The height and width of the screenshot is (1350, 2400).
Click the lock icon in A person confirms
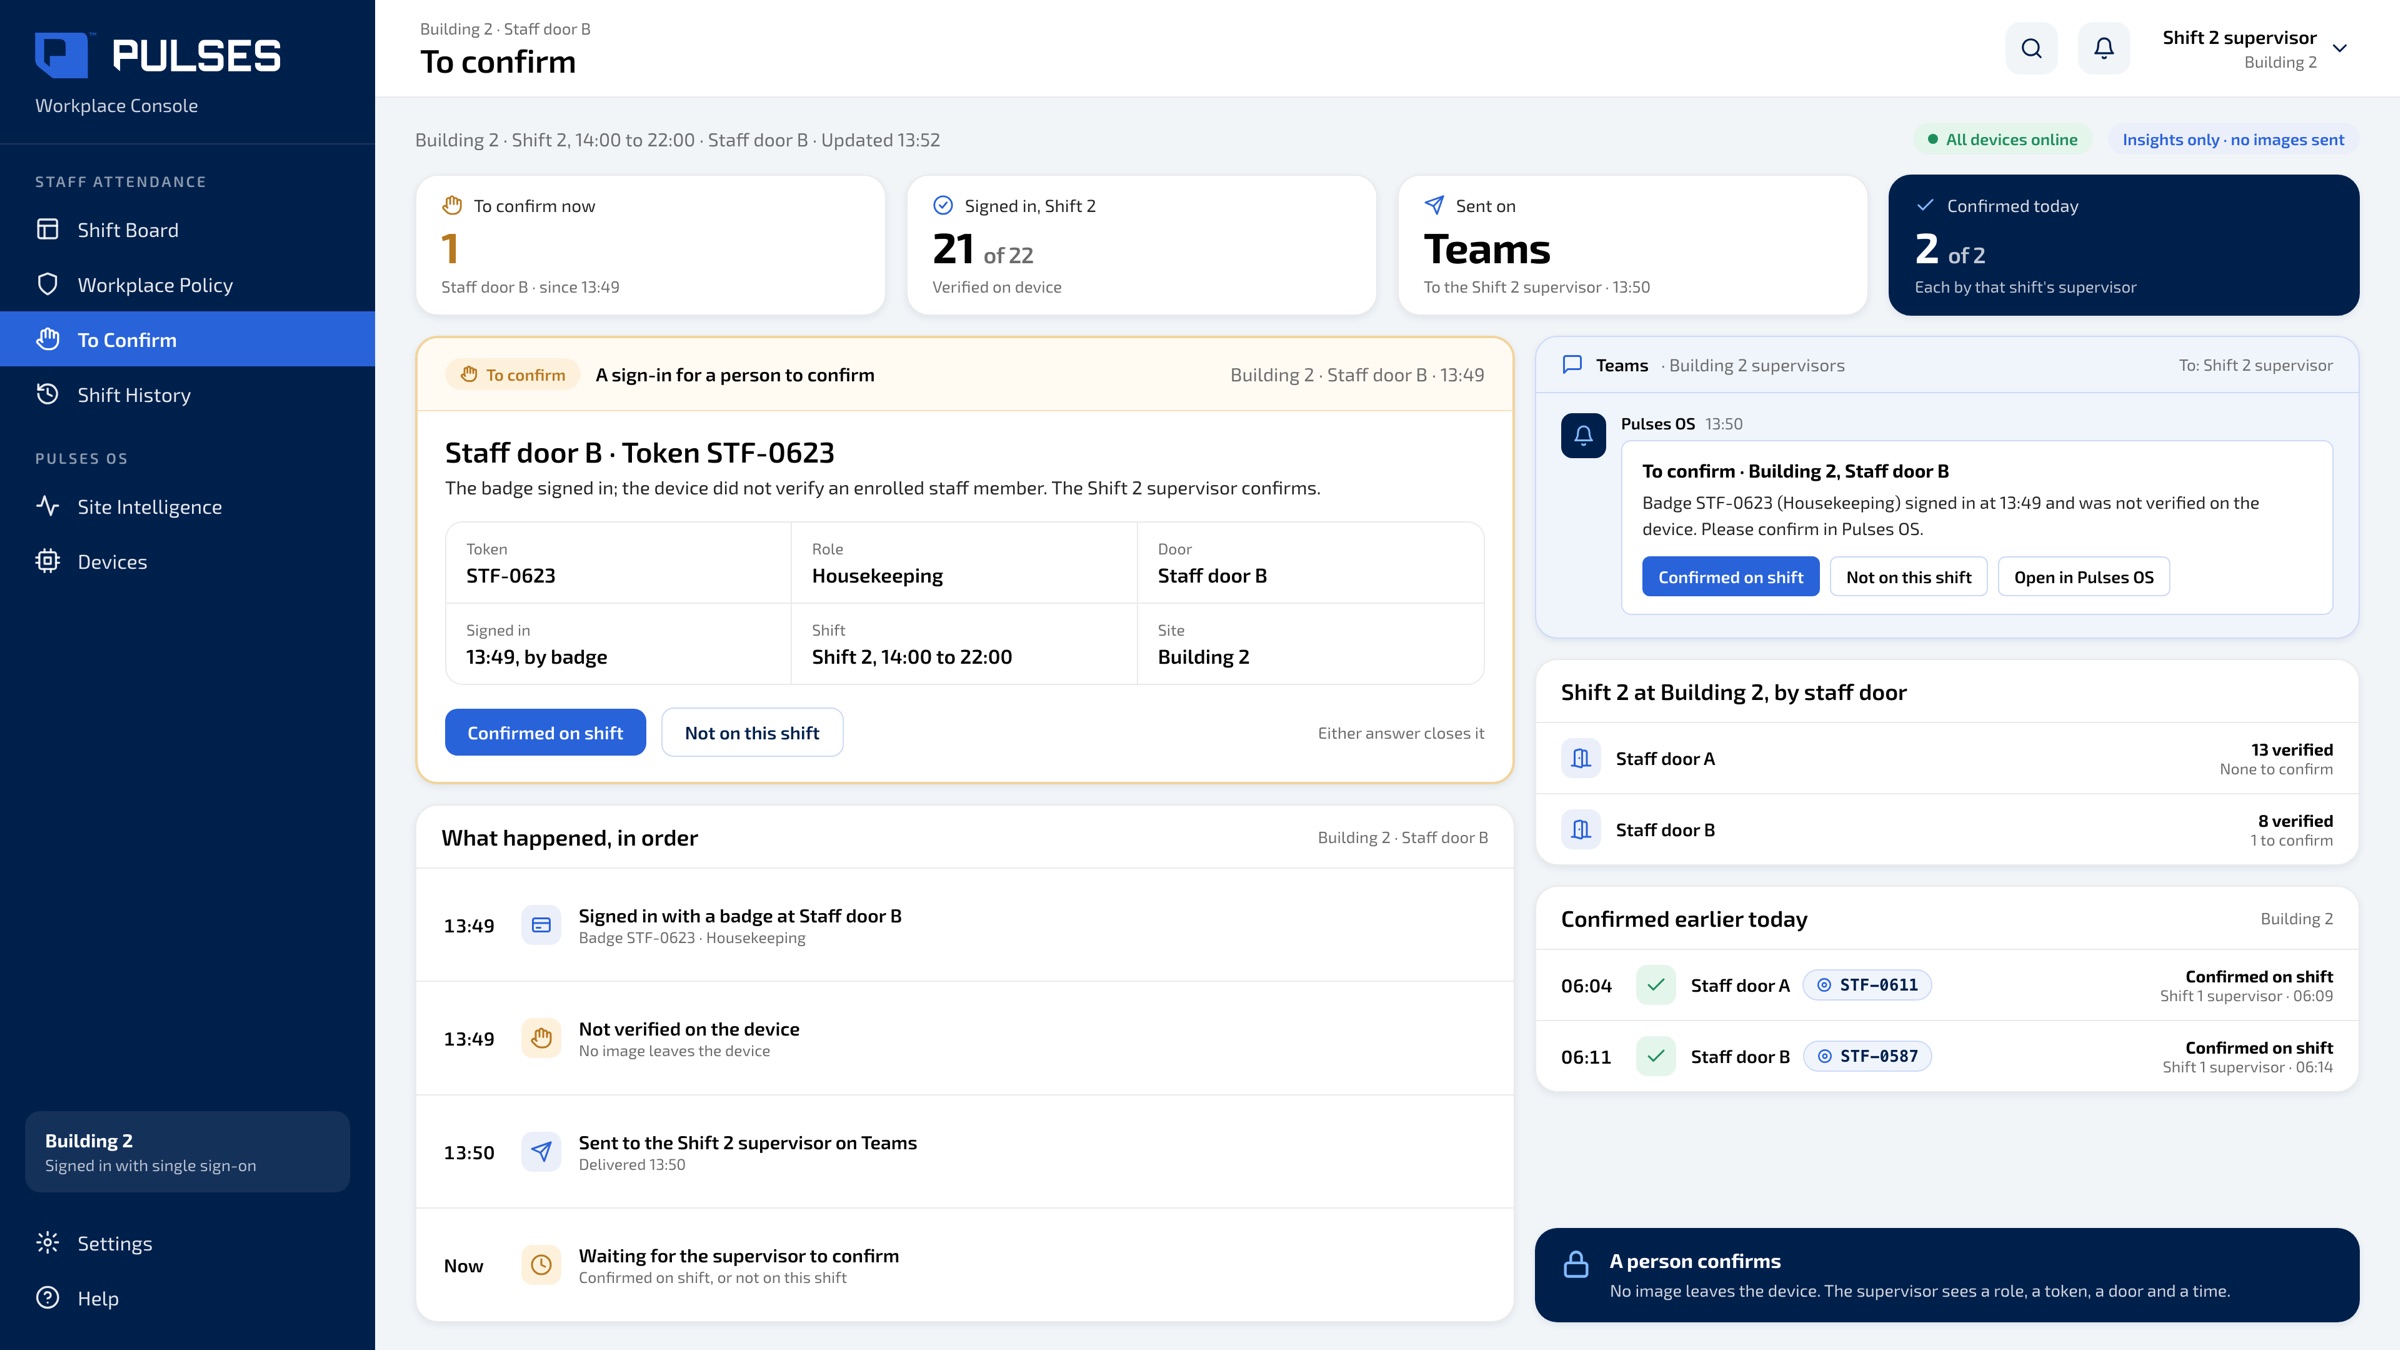pyautogui.click(x=1576, y=1264)
